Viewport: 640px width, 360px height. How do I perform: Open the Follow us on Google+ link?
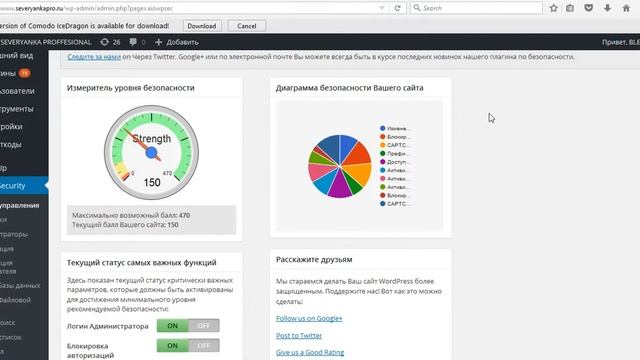pyautogui.click(x=309, y=318)
